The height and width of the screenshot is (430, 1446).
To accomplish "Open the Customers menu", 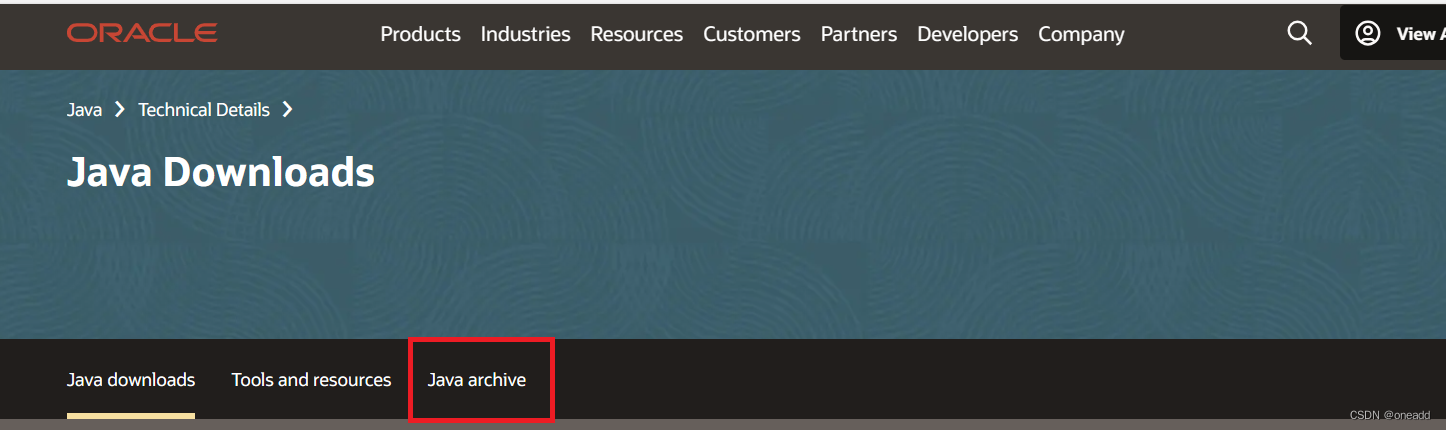I will click(x=751, y=34).
